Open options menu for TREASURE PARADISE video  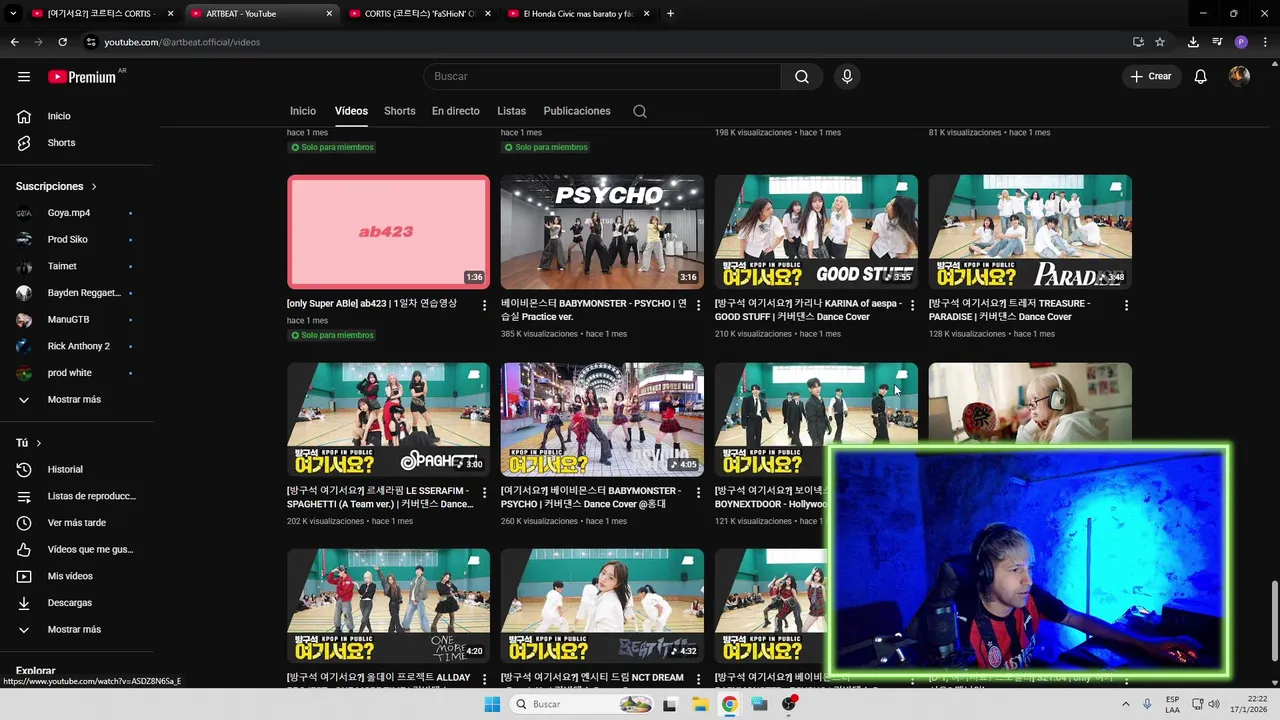[x=1126, y=305]
